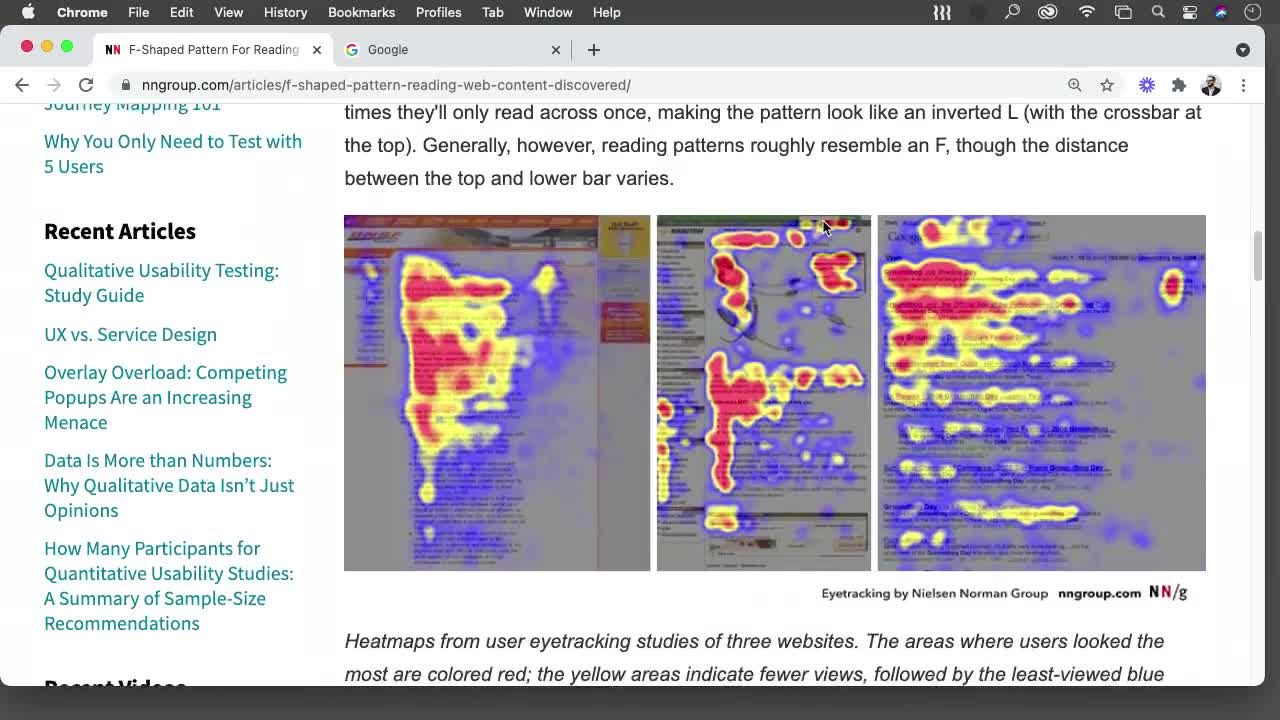Open the tab search chevron in the tab strip
Viewport: 1280px width, 720px height.
tap(1243, 49)
